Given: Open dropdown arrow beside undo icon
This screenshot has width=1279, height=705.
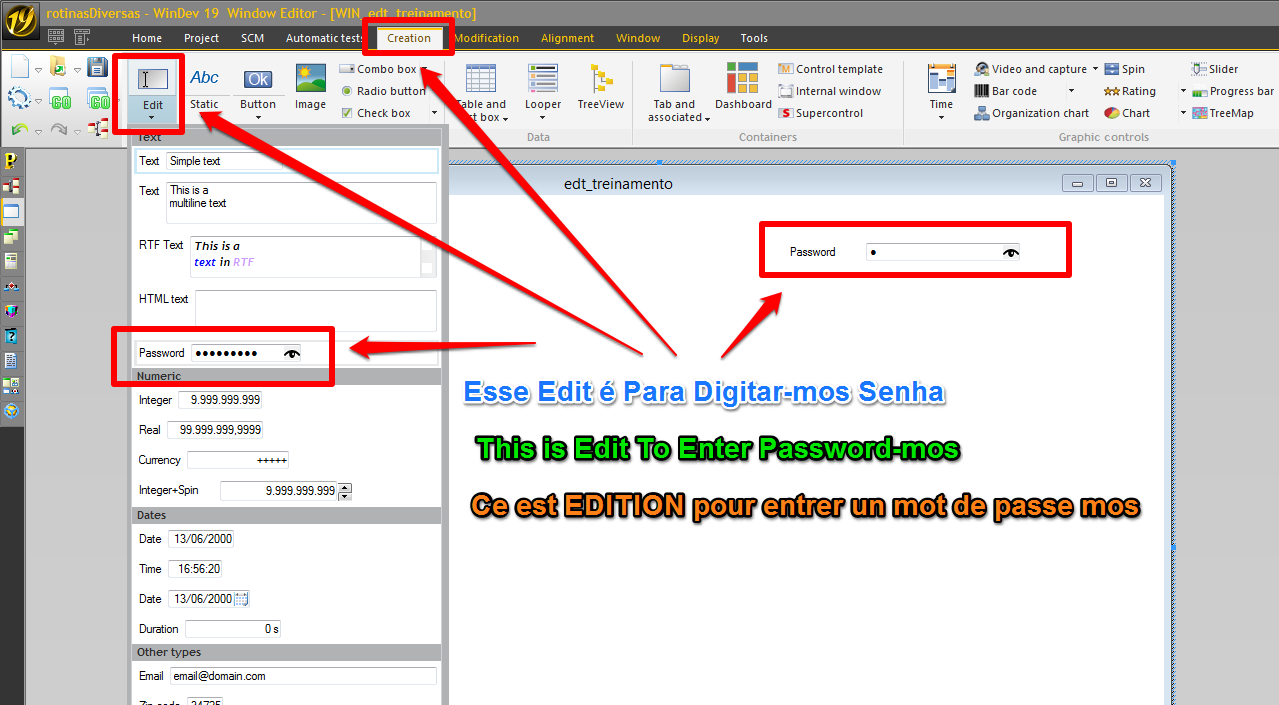Looking at the screenshot, I should [x=39, y=131].
